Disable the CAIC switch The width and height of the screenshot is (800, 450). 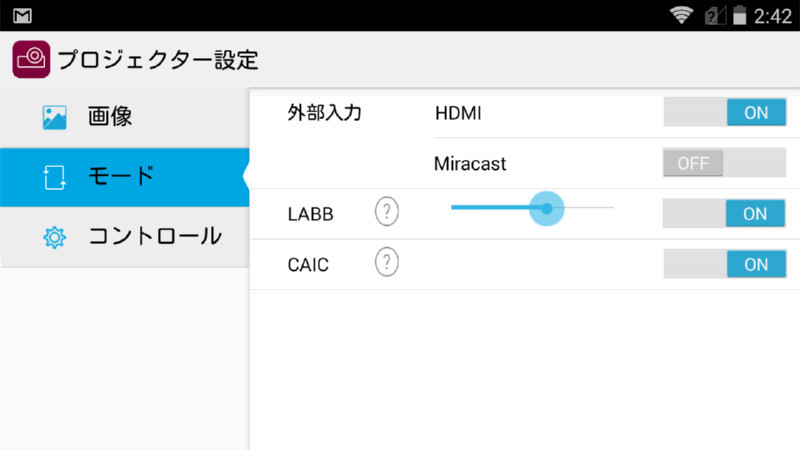click(722, 264)
